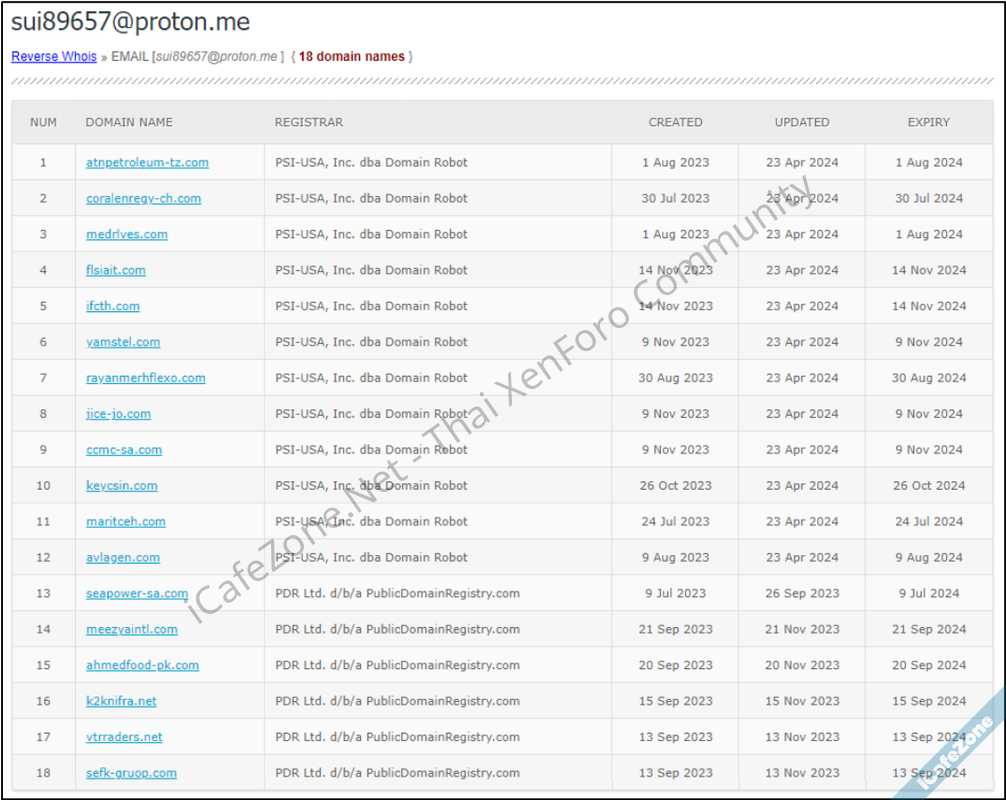Open the flsiait.com domain link

[x=115, y=270]
